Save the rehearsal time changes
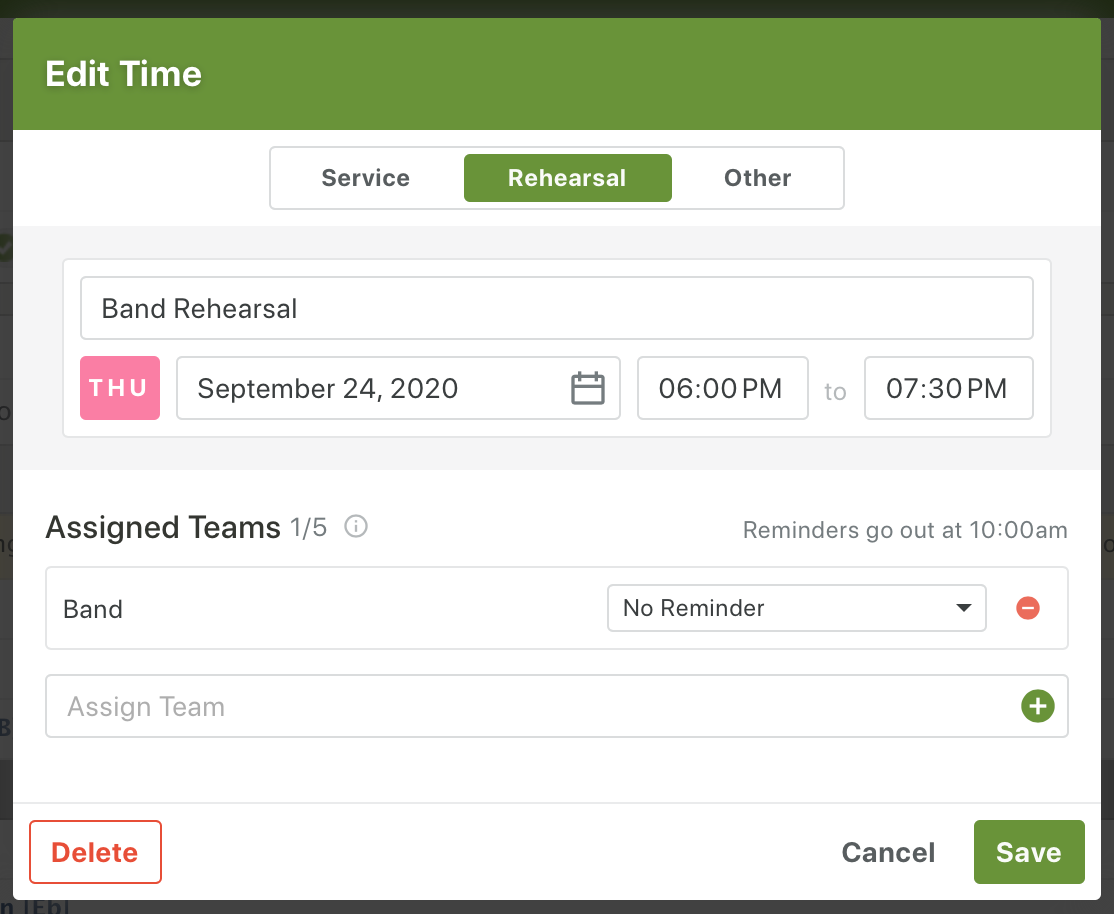Viewport: 1114px width, 914px height. tap(1028, 852)
